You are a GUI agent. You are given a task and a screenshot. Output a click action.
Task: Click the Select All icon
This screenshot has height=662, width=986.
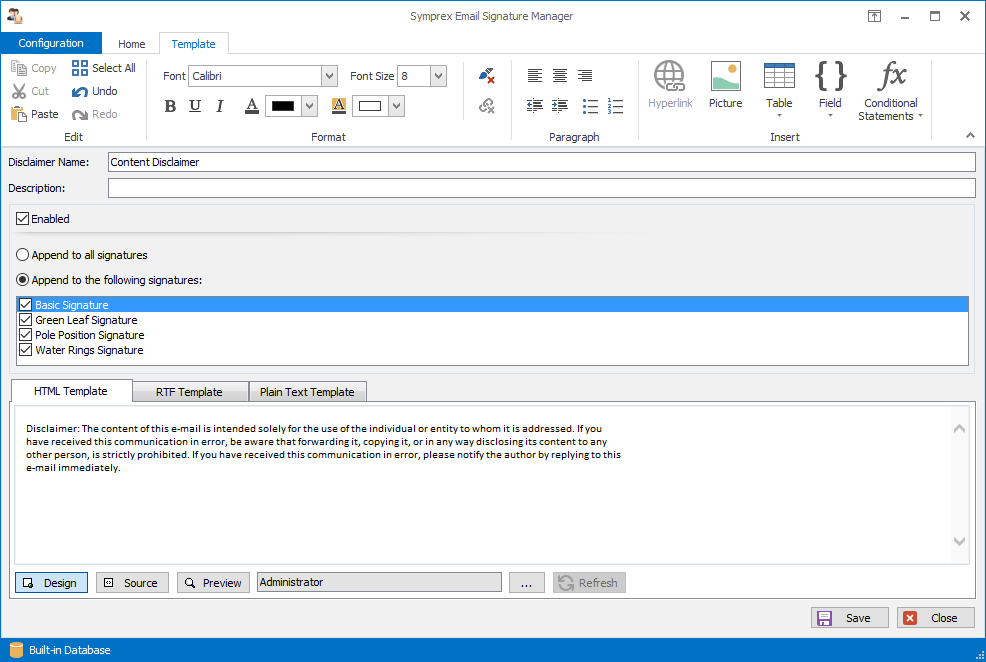pyautogui.click(x=80, y=68)
